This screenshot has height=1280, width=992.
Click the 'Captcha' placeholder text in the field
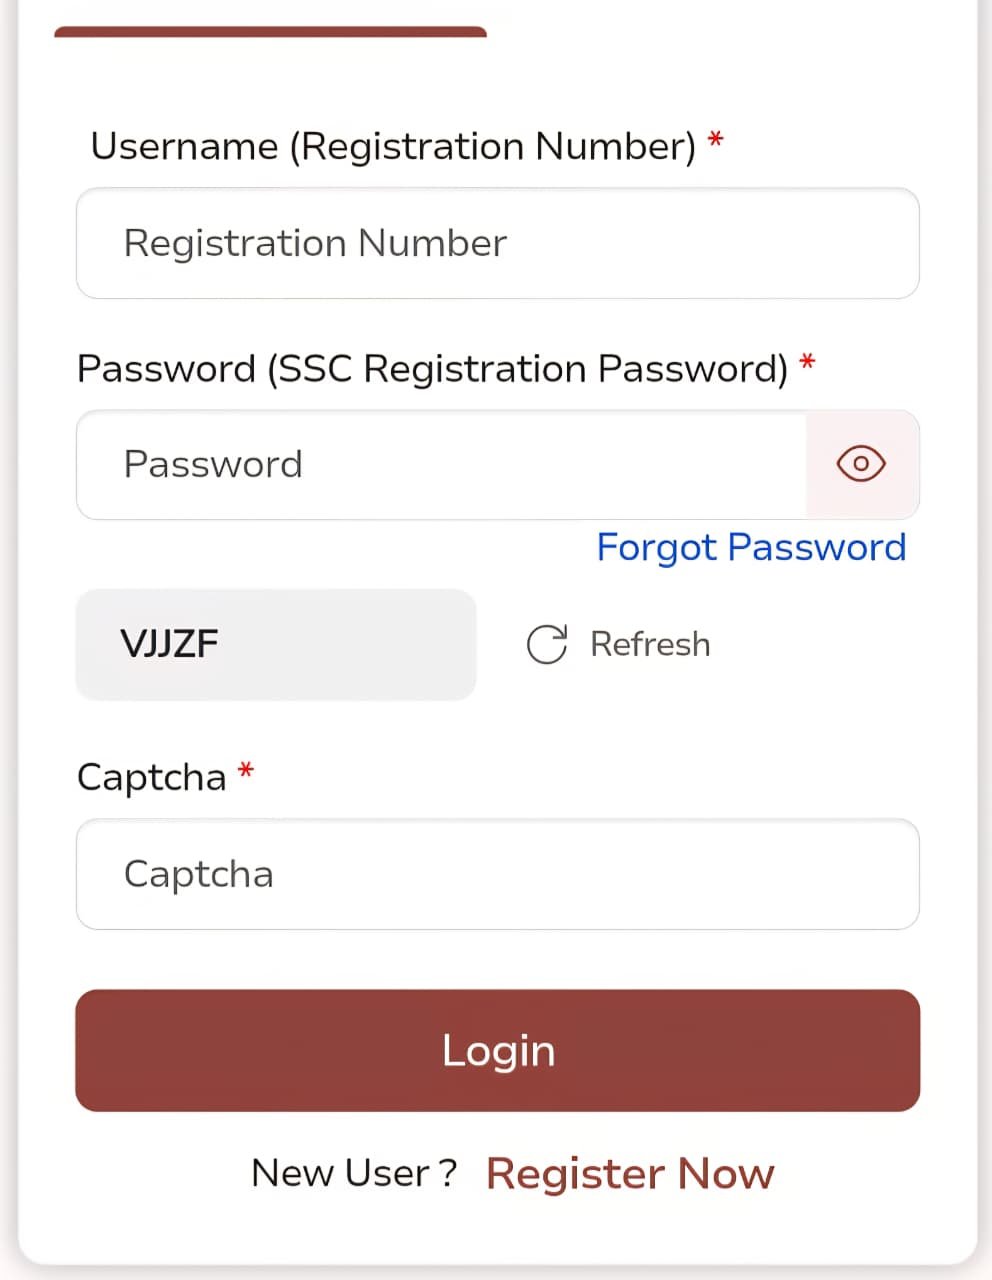tap(198, 874)
